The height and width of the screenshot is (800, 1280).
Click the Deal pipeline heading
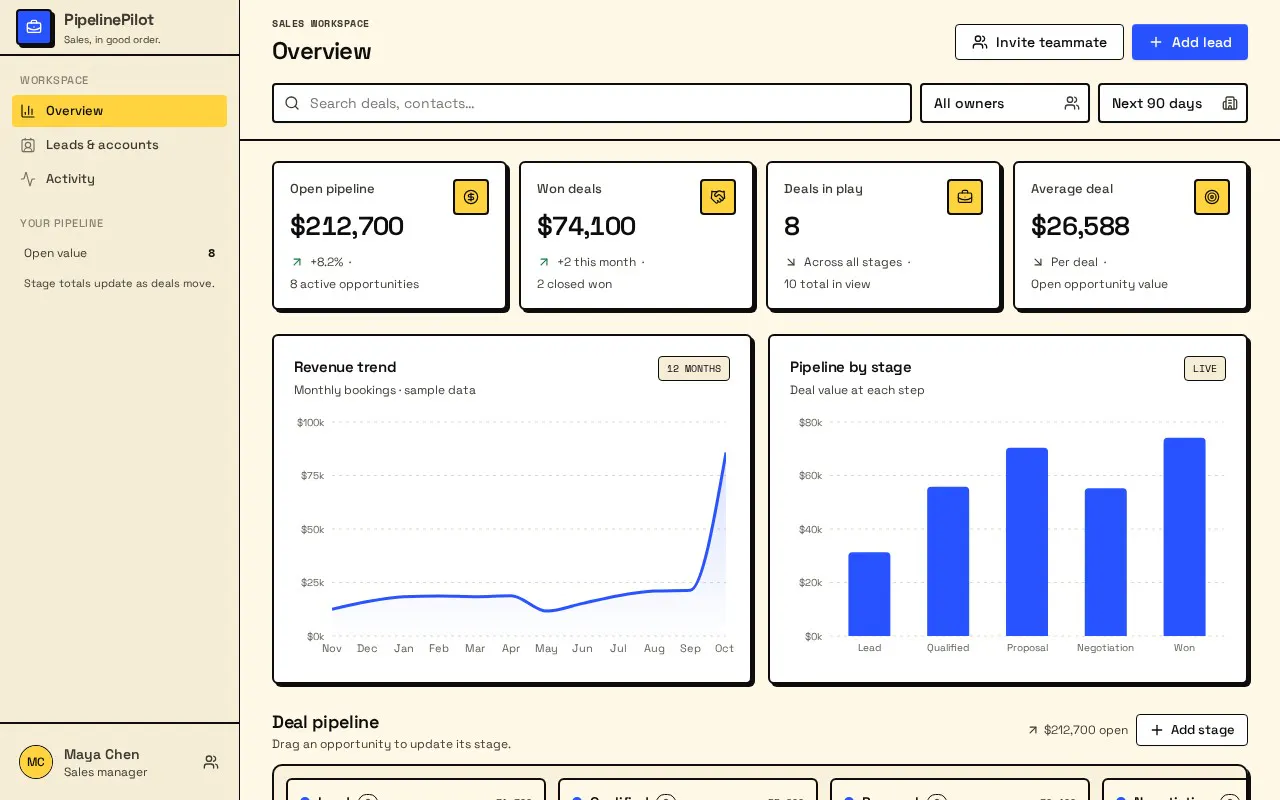point(325,722)
